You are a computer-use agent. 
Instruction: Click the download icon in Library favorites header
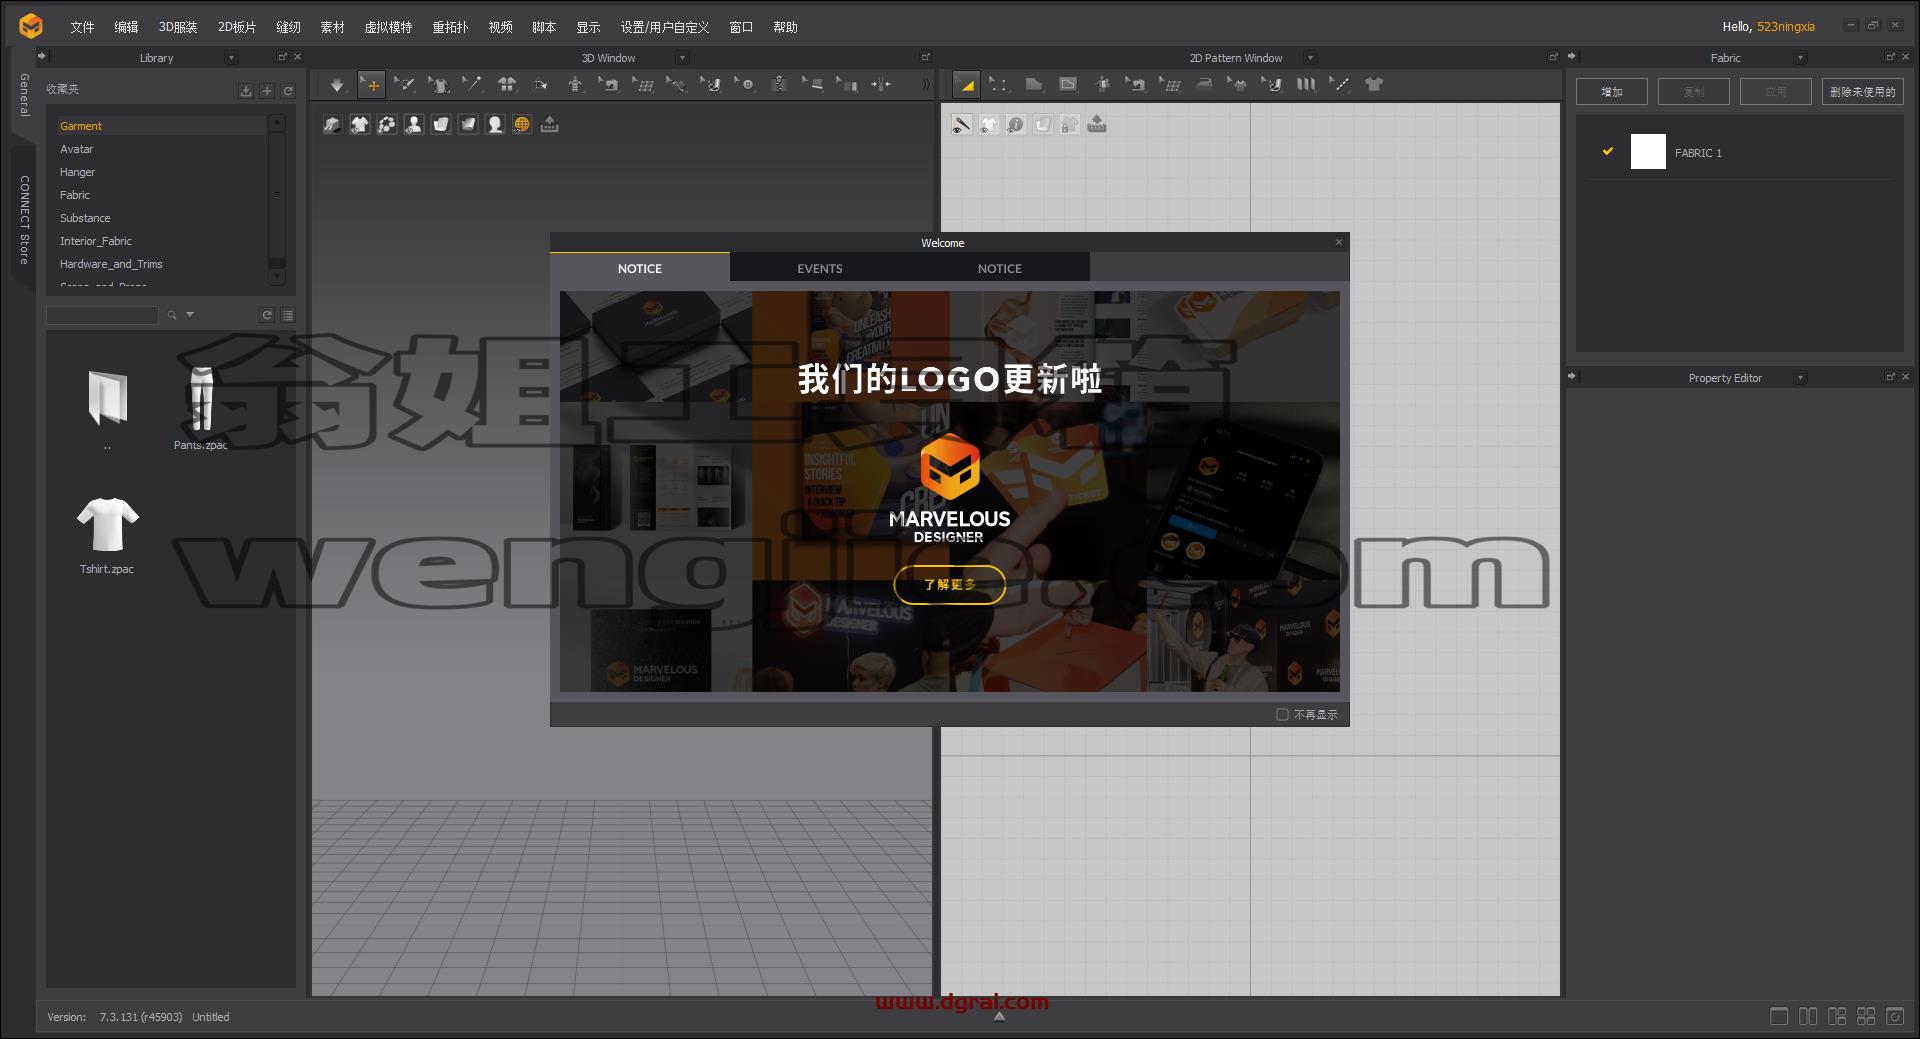[x=246, y=91]
